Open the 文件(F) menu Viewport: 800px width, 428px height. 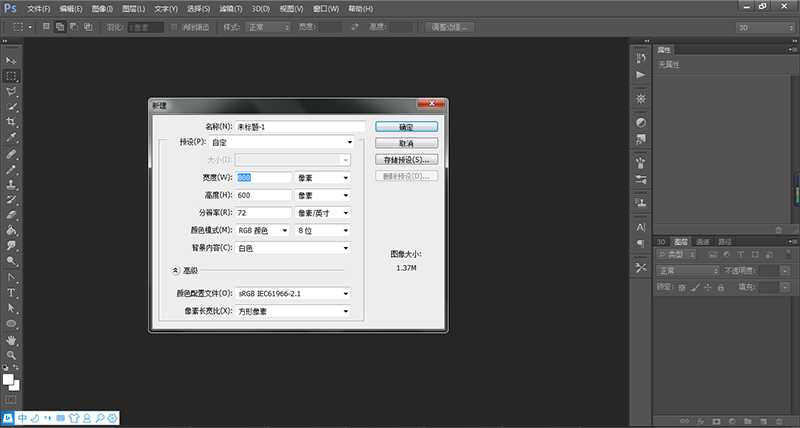click(39, 8)
